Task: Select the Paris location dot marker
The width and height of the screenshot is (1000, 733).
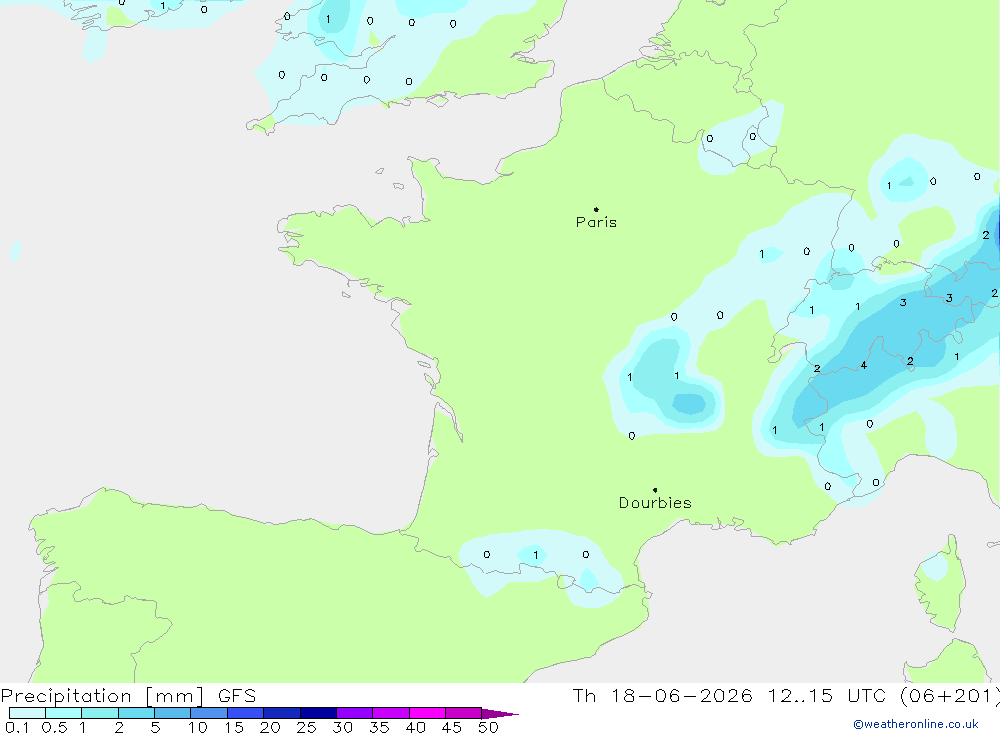Action: tap(596, 209)
